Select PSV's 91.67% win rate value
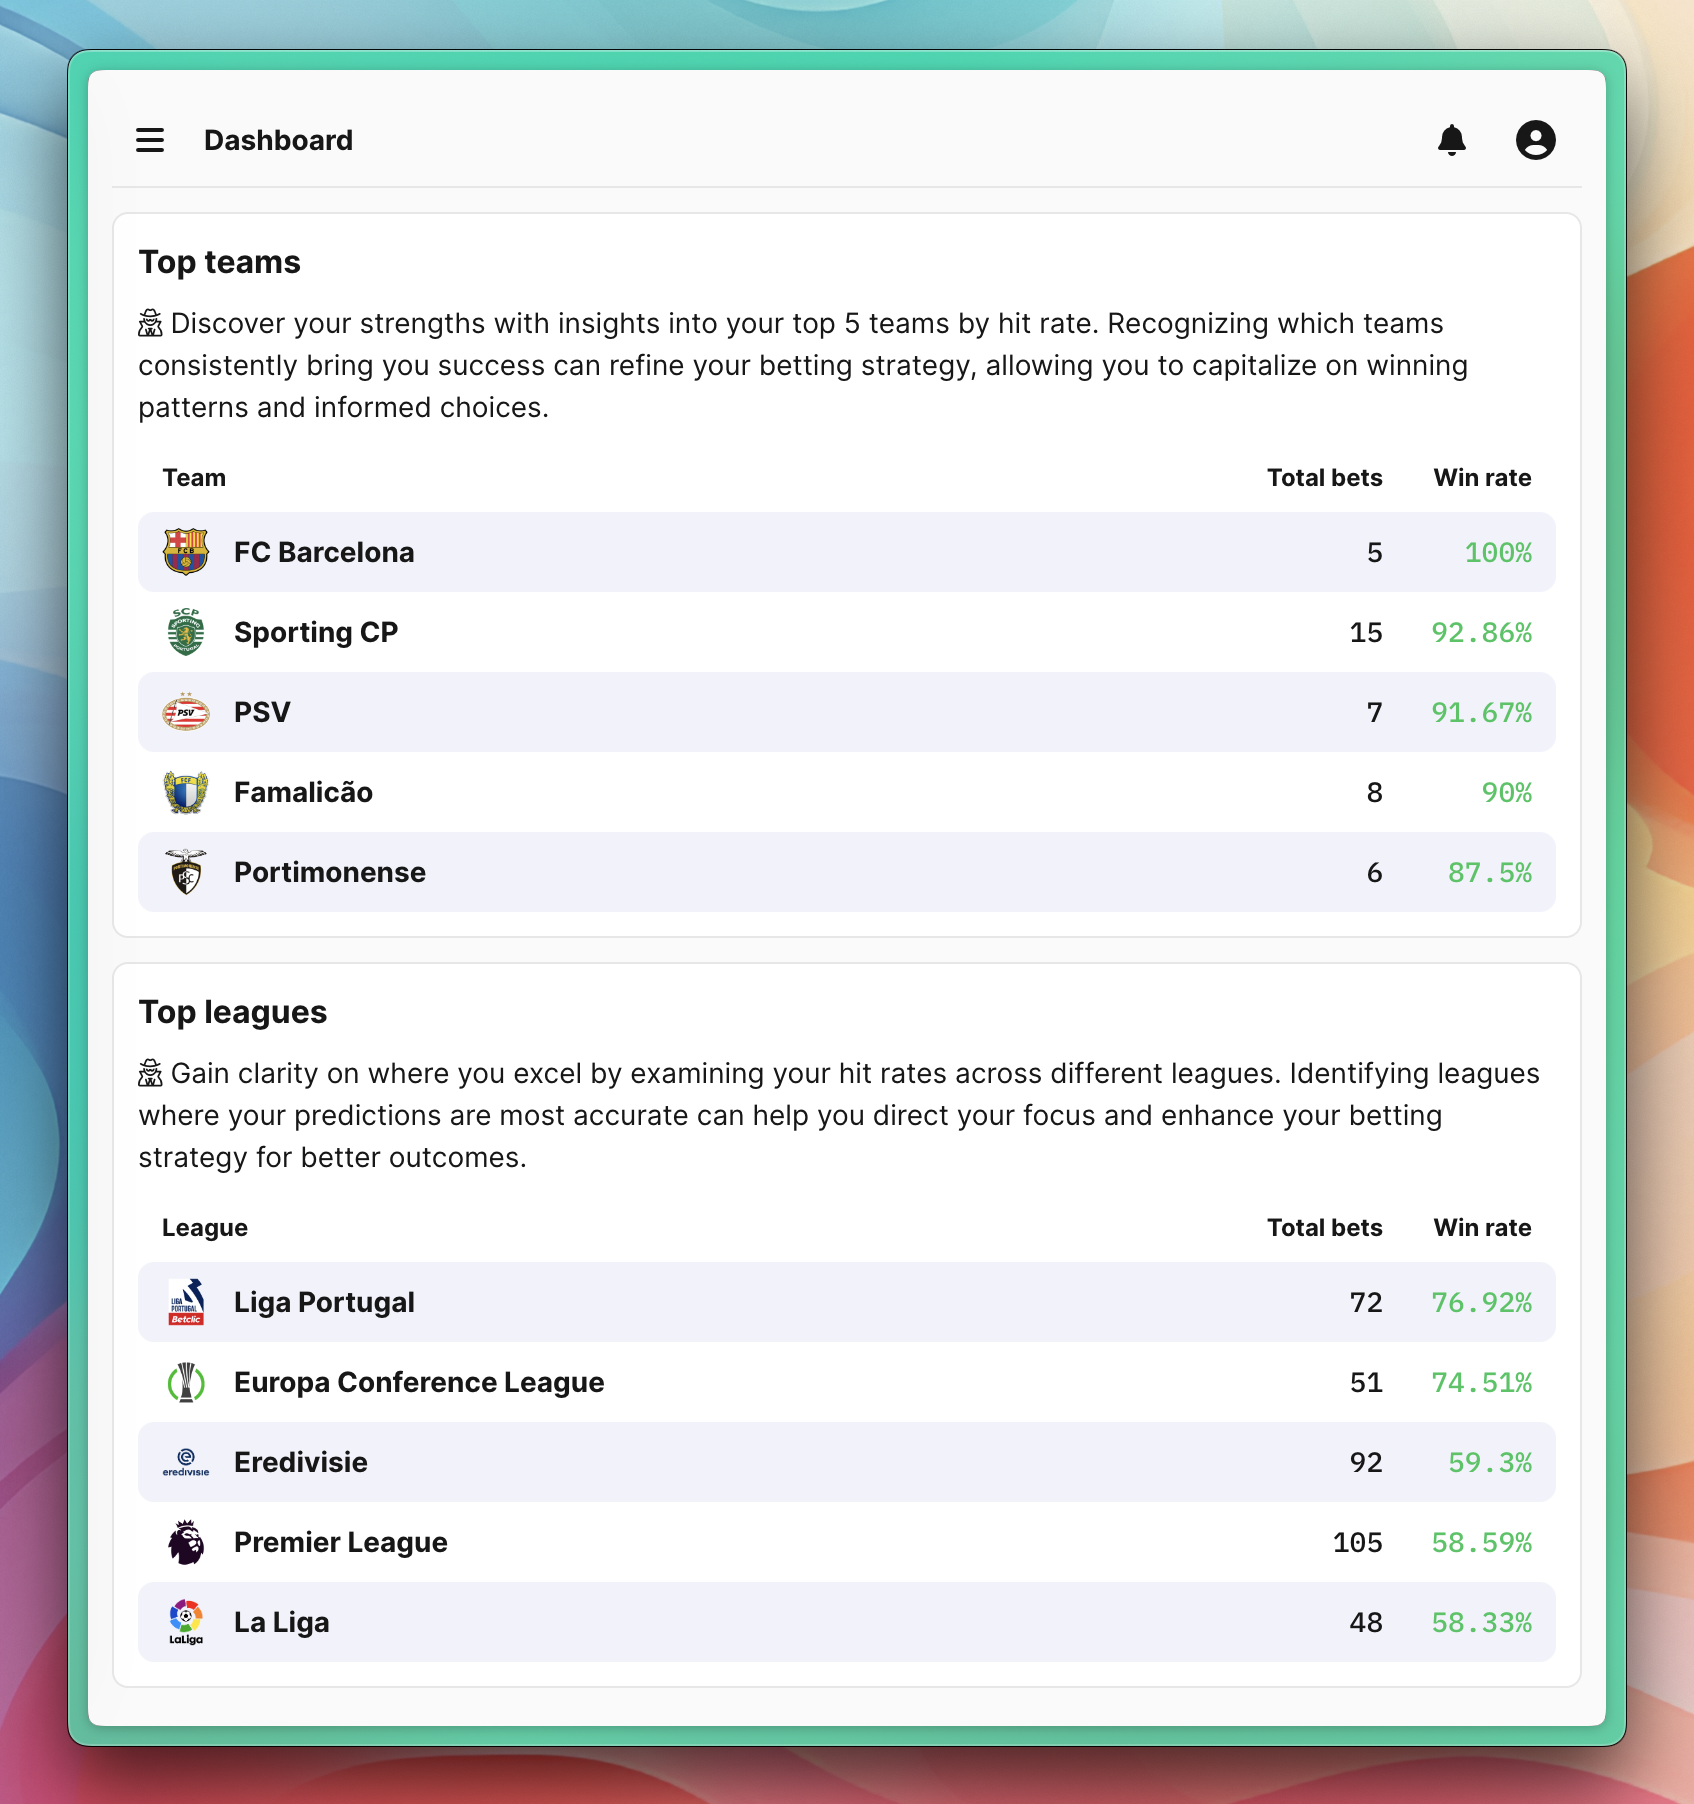Image resolution: width=1694 pixels, height=1804 pixels. [1481, 712]
